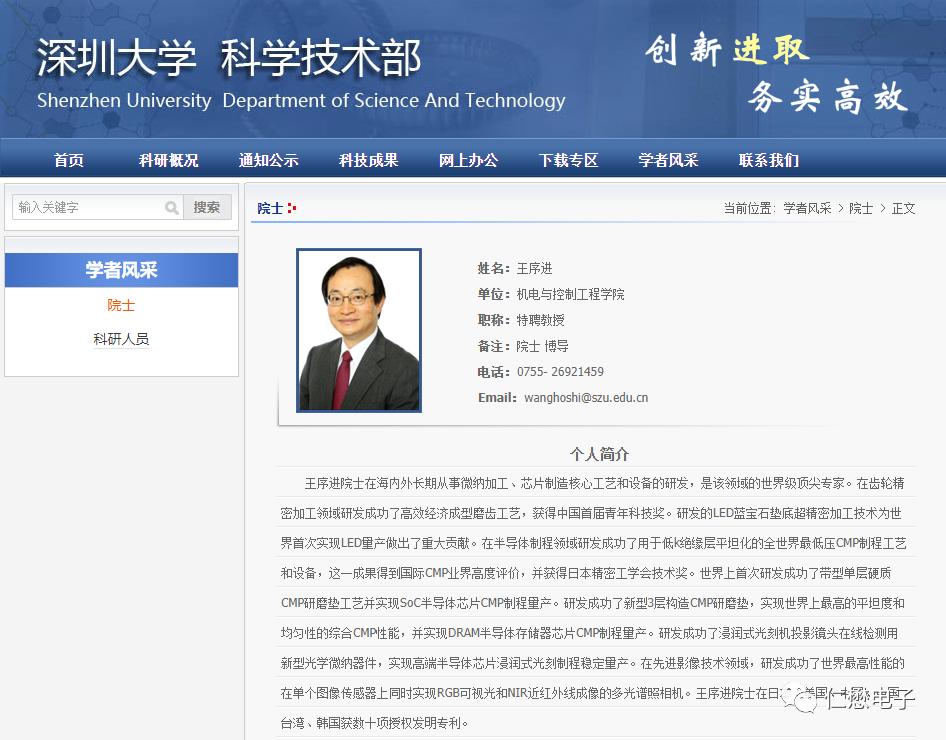Select 科研人员 in the sidebar list

click(121, 339)
